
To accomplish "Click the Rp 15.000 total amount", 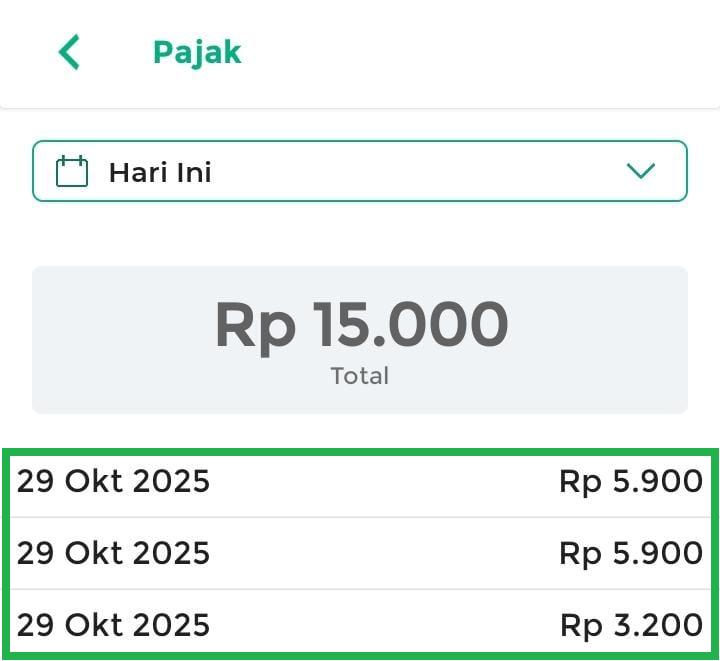I will (x=361, y=325).
